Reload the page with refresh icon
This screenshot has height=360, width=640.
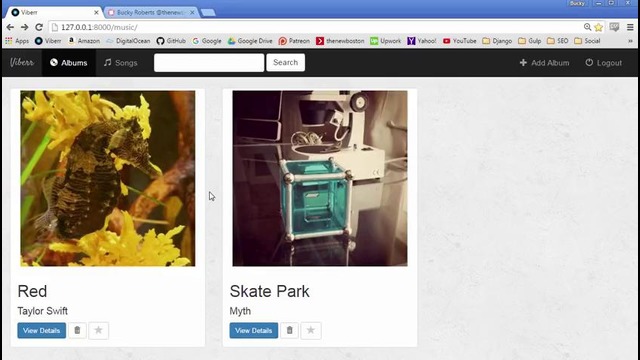coord(39,27)
